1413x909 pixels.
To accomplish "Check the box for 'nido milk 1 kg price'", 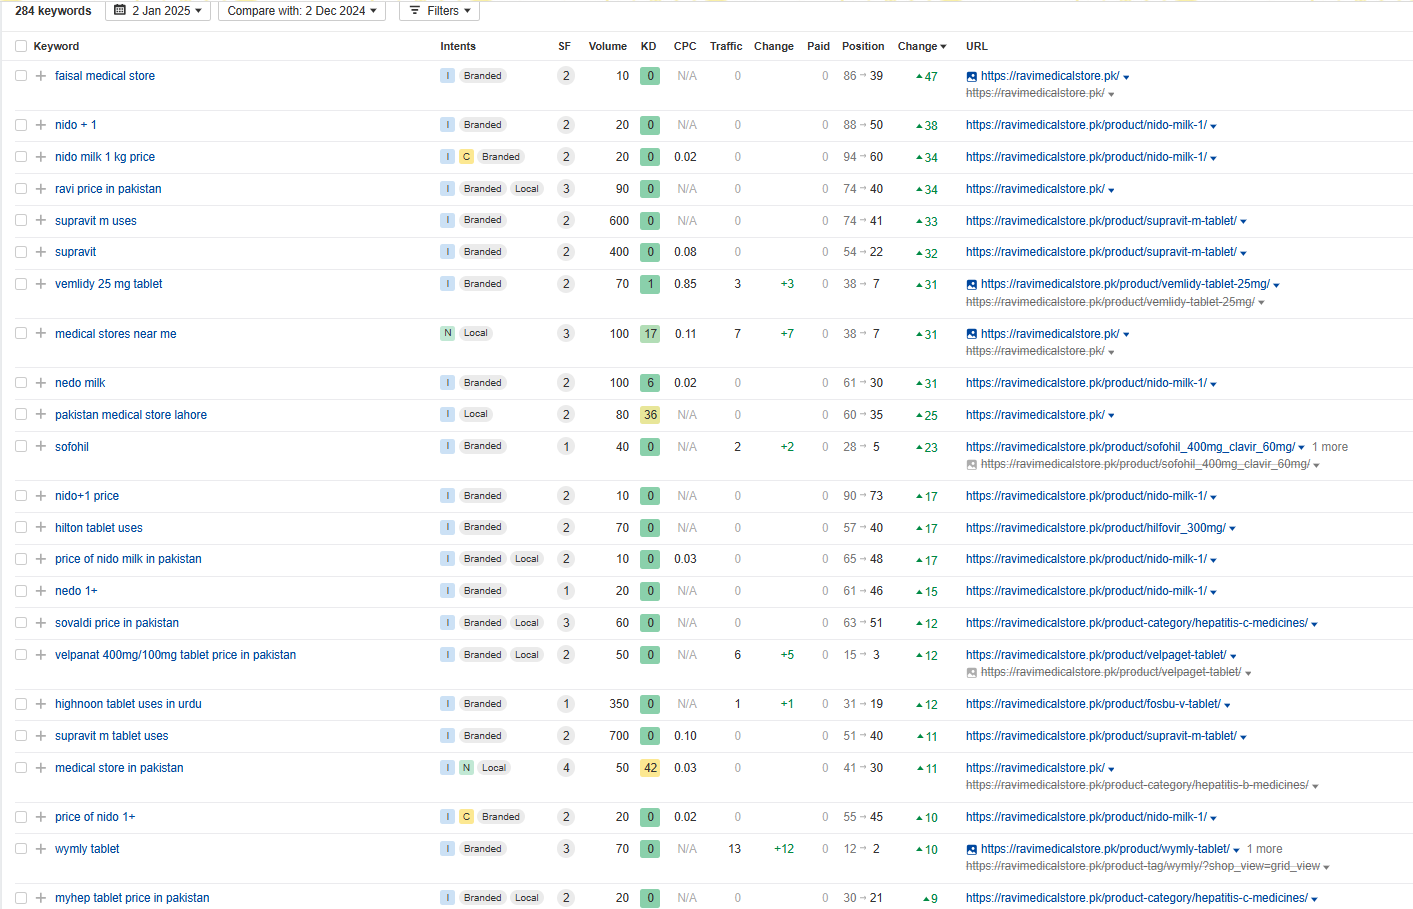I will (x=21, y=157).
